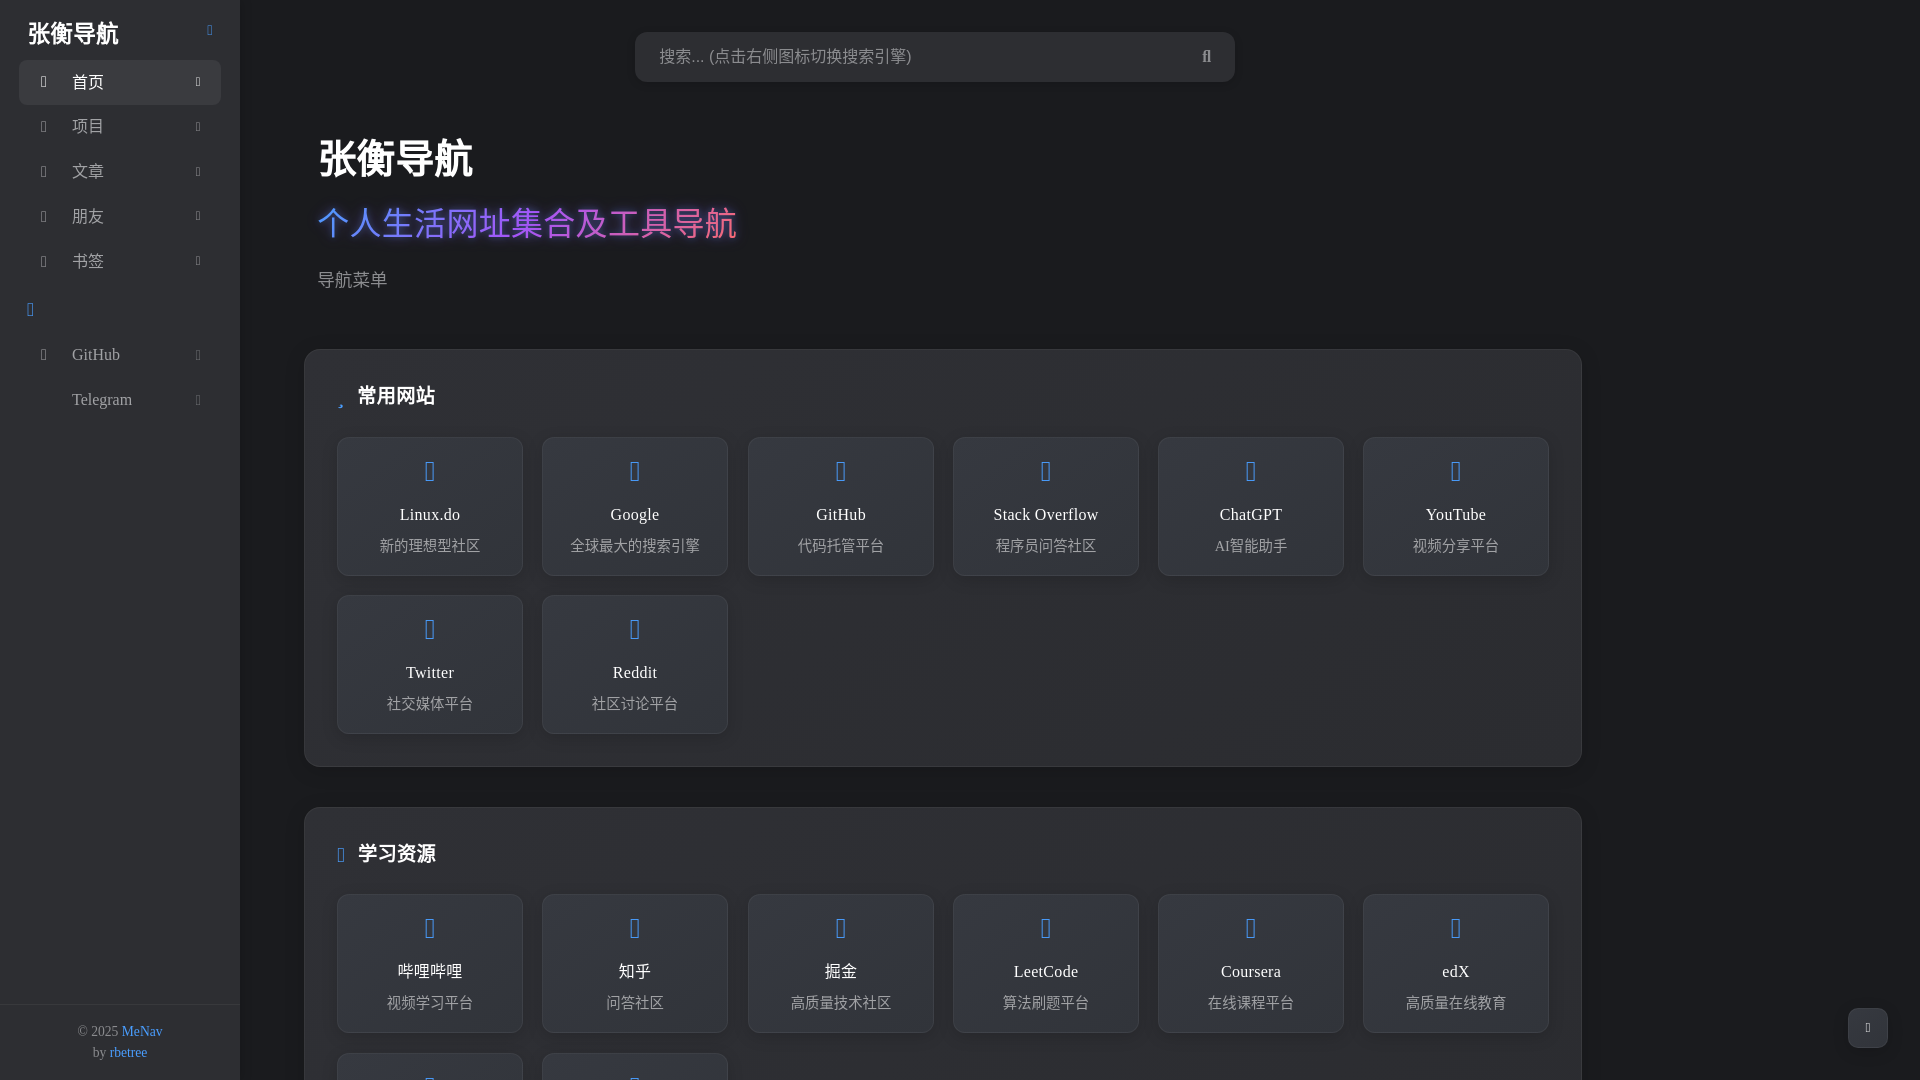
Task: Click the 朋友 sidebar icon
Action: [43, 216]
